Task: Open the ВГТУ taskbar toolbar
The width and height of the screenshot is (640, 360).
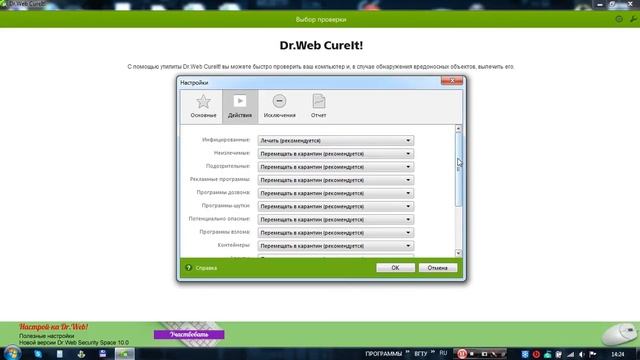Action: coord(420,354)
